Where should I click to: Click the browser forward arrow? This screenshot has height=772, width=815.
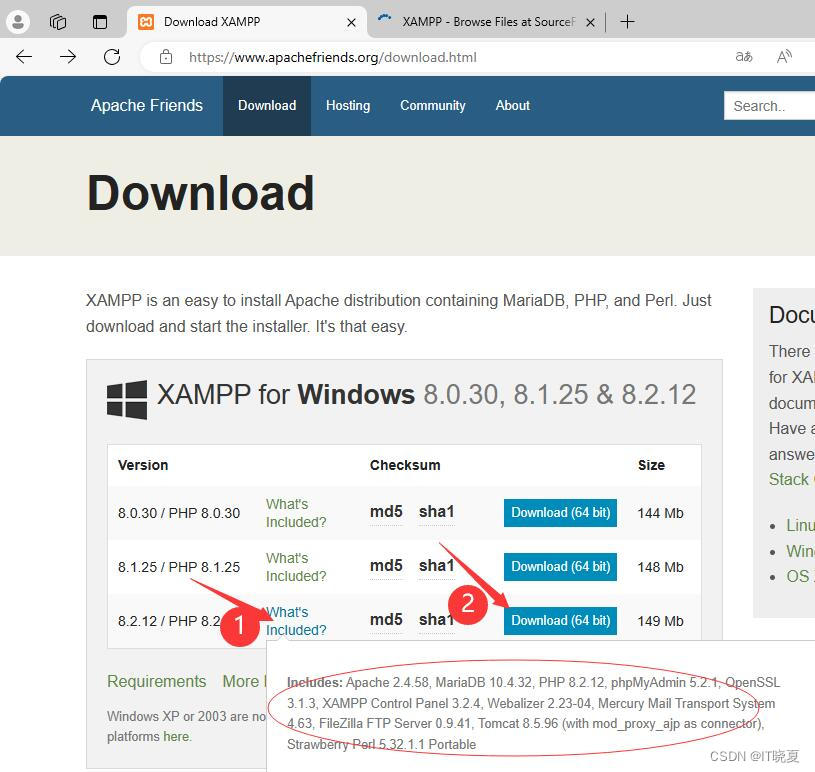[x=68, y=57]
